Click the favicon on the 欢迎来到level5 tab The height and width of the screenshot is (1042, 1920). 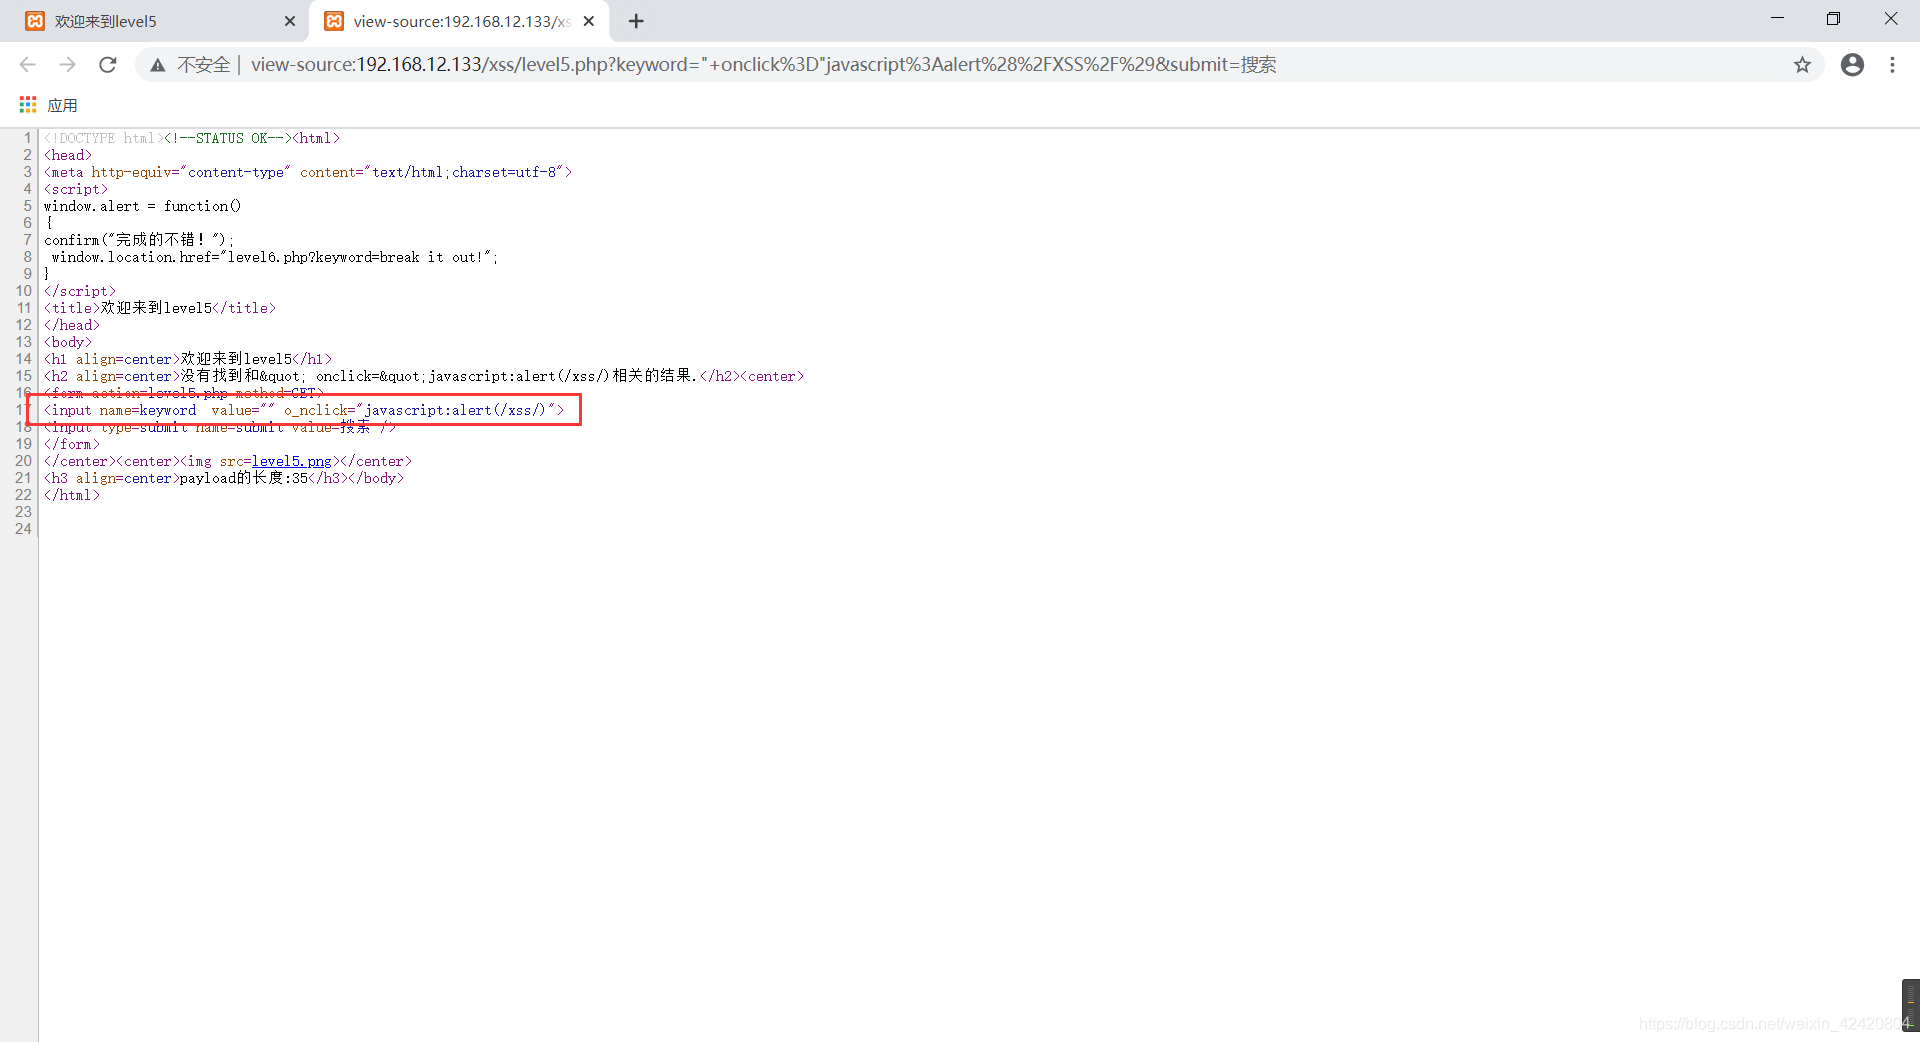point(35,21)
